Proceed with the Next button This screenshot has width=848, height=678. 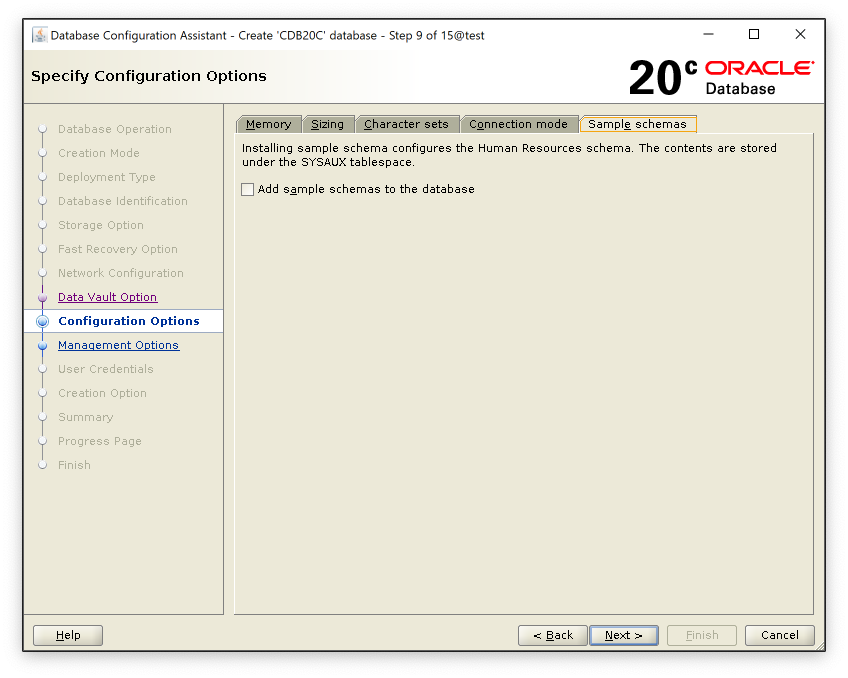[x=623, y=635]
